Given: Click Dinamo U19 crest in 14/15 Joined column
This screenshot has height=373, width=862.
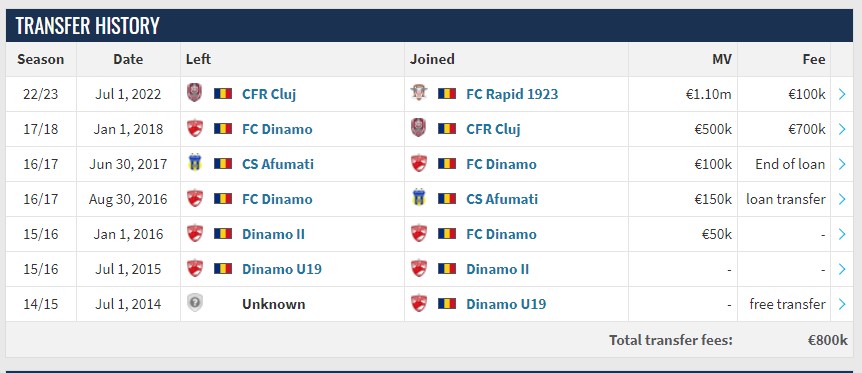Looking at the screenshot, I should click(419, 304).
